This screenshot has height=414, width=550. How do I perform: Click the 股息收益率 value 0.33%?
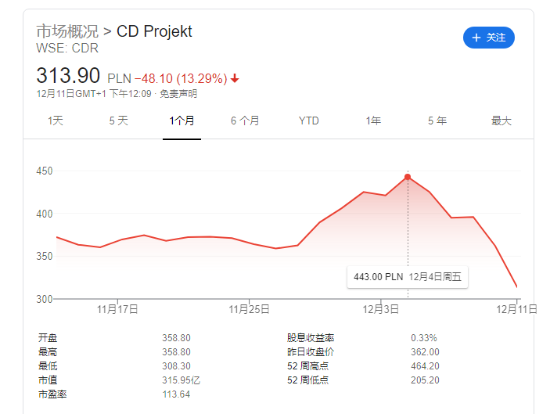(x=424, y=338)
